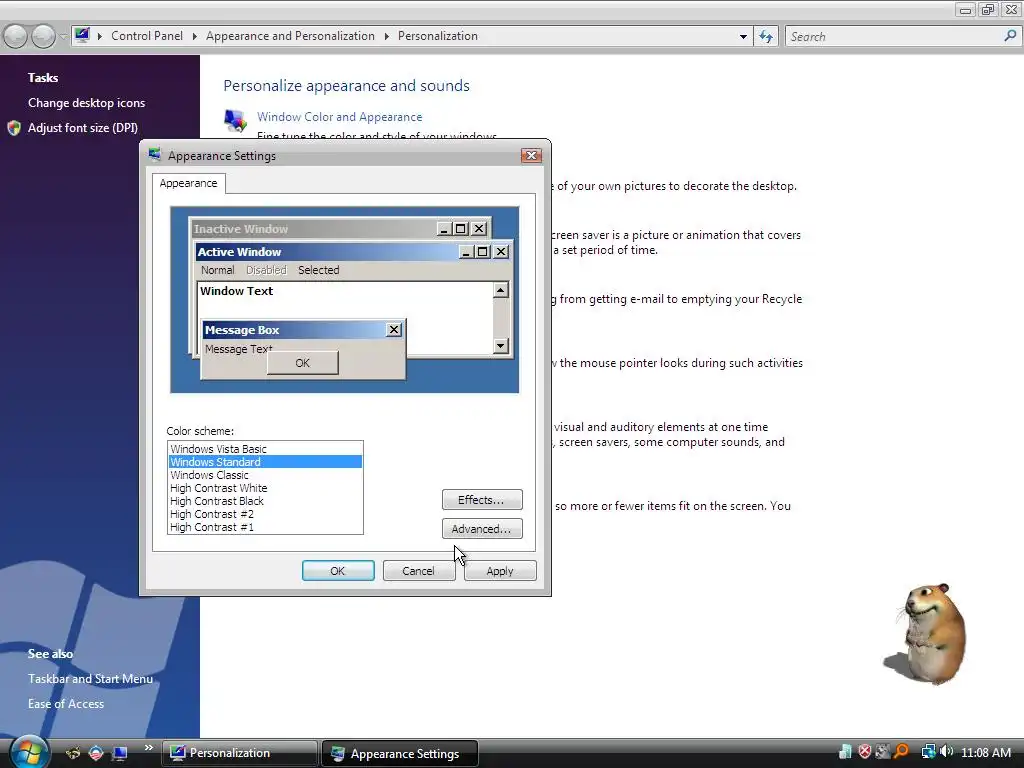Confirm dialog with OK button
Image resolution: width=1024 pixels, height=768 pixels.
(338, 571)
